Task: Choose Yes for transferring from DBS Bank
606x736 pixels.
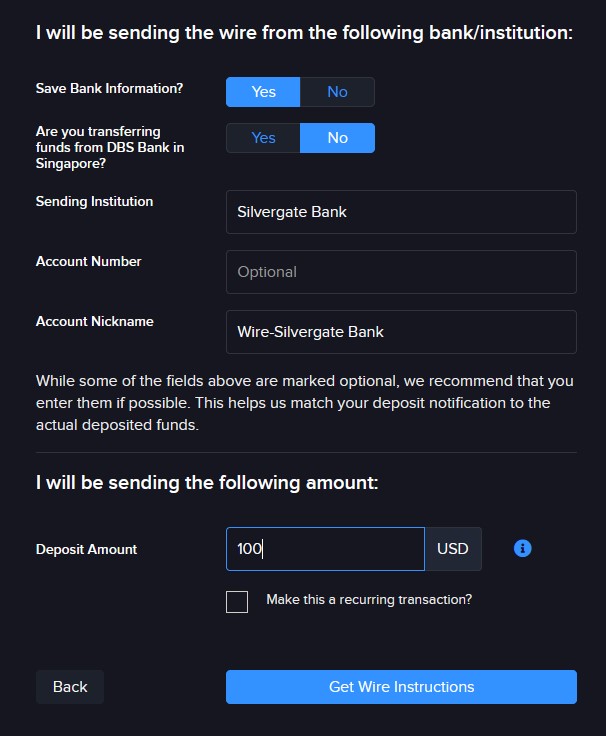Action: pyautogui.click(x=263, y=138)
